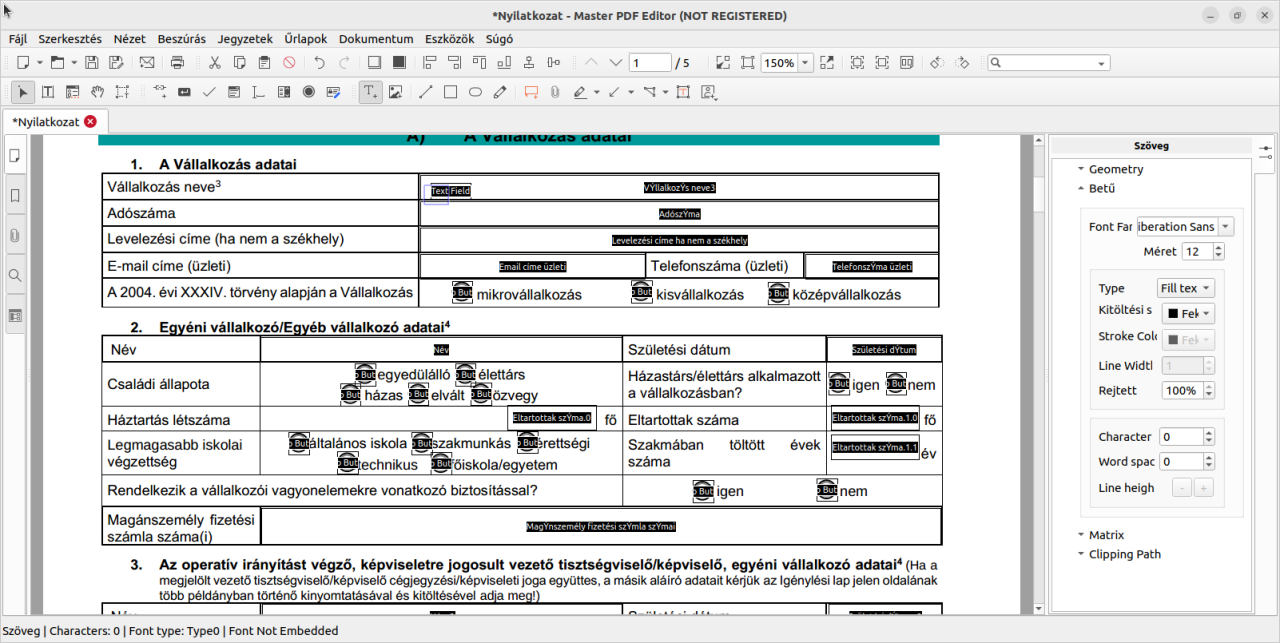Click the red Delete icon
1280x643 pixels.
(289, 62)
